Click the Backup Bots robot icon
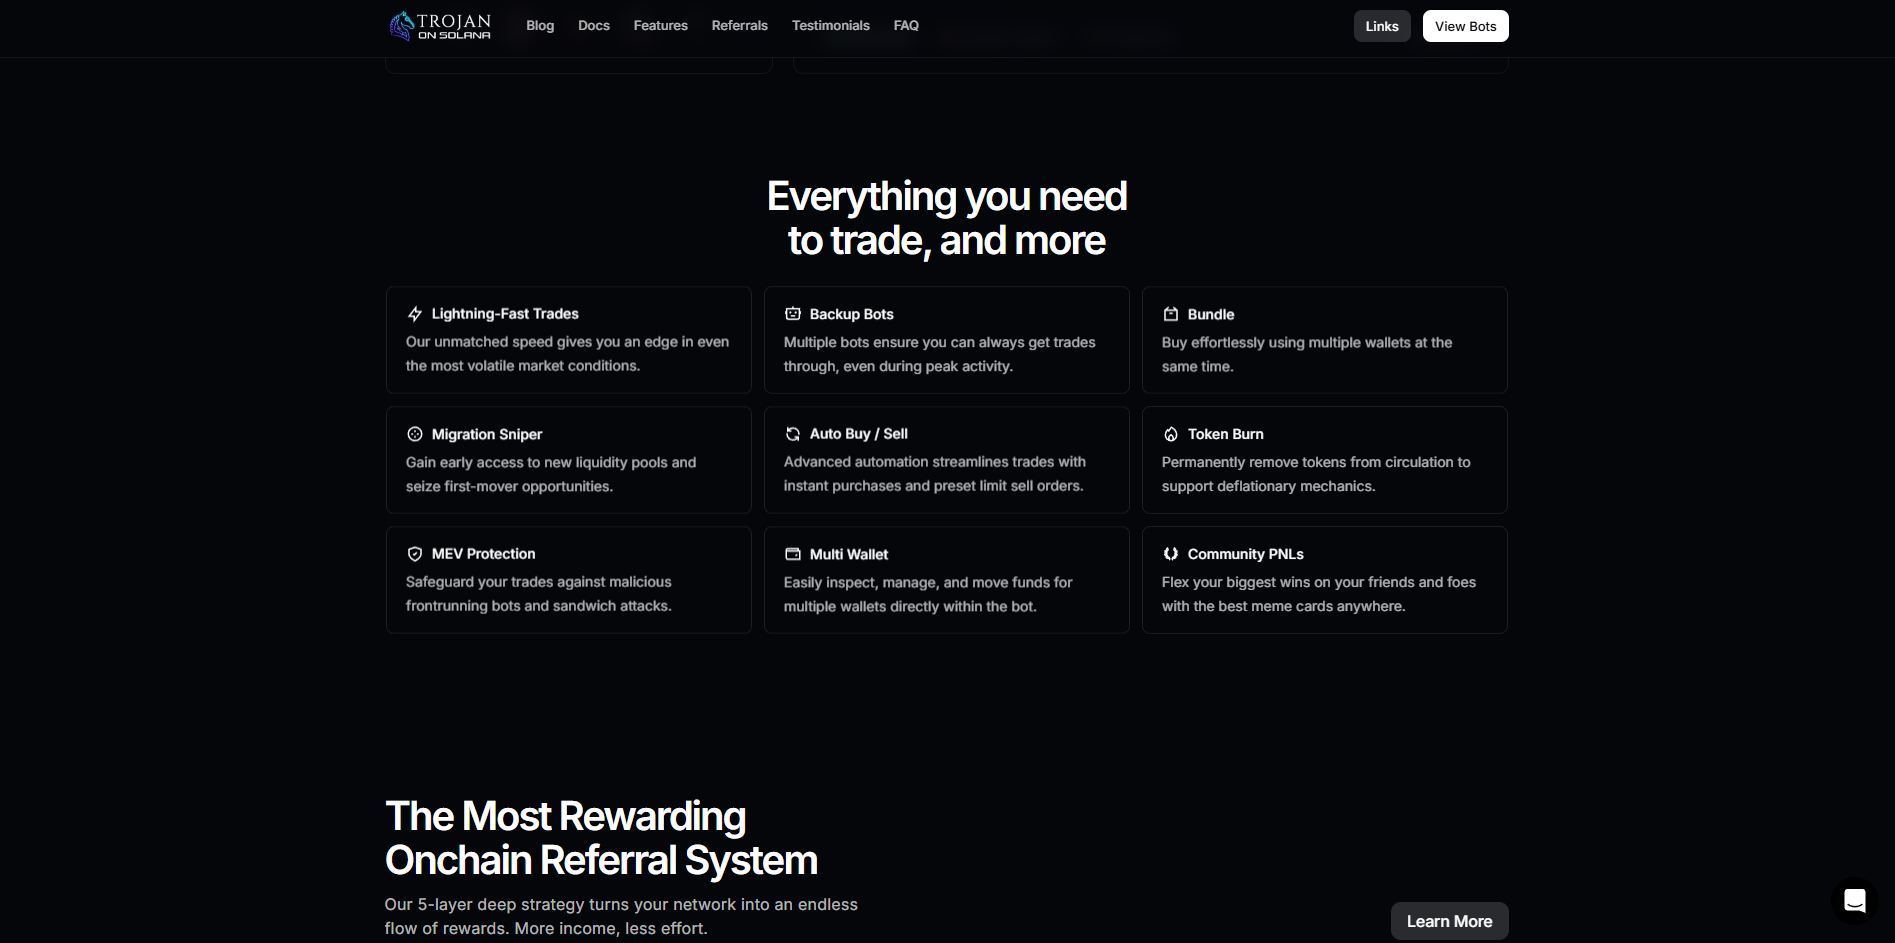Image resolution: width=1895 pixels, height=943 pixels. coord(793,314)
